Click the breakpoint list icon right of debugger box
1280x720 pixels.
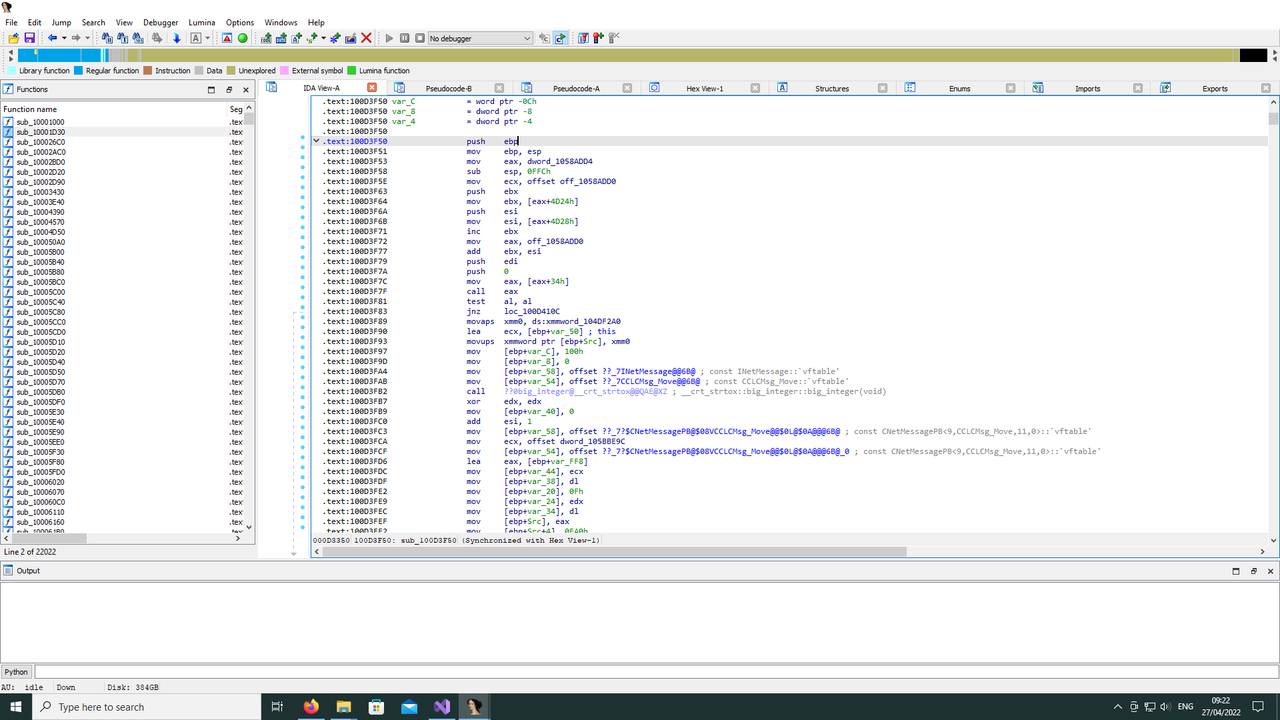pos(583,38)
